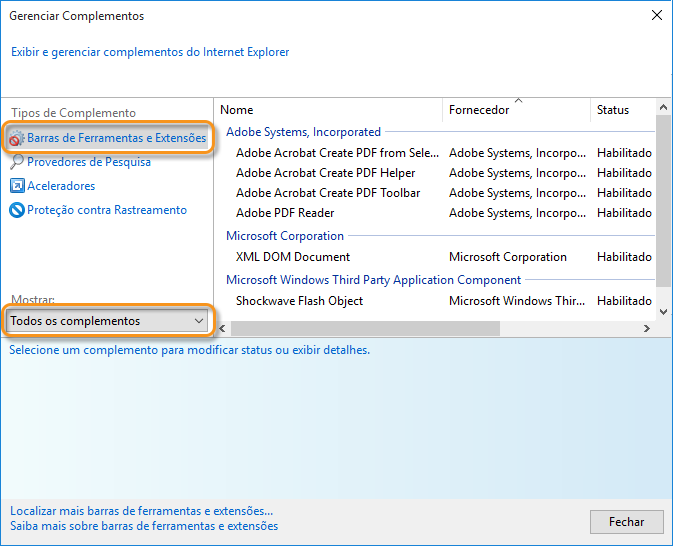Click Habilitado status of XML DOM Document
Screen dimensions: 673x546
(x=624, y=257)
